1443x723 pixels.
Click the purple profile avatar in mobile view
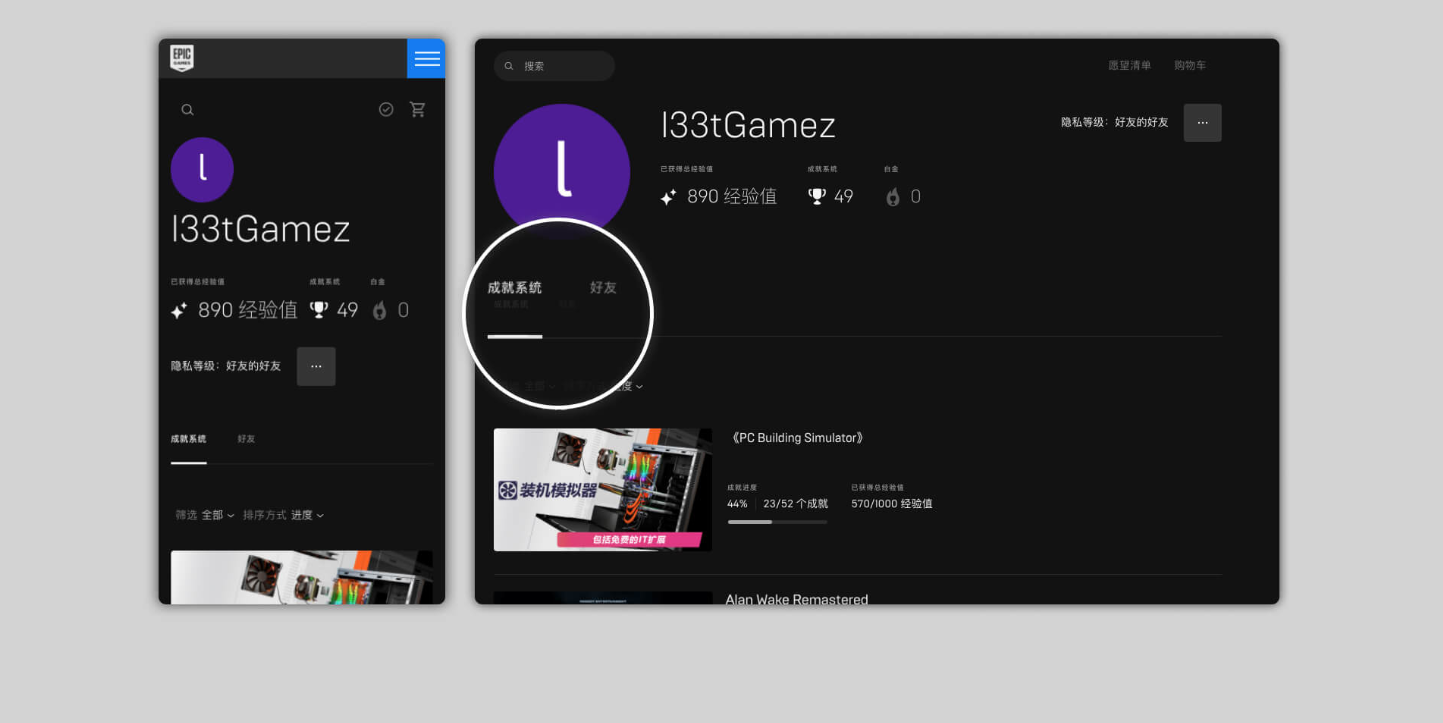point(202,169)
